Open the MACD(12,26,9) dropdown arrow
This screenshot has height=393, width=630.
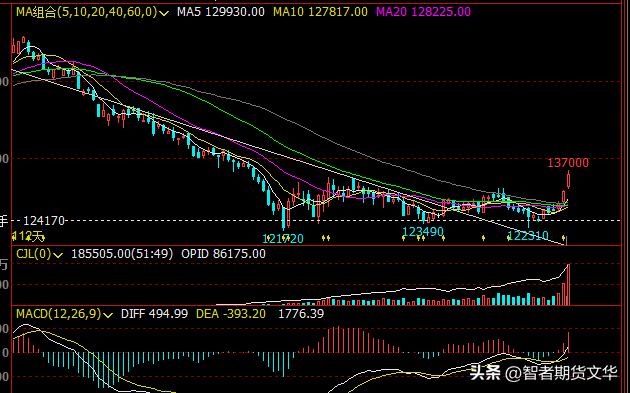108,315
